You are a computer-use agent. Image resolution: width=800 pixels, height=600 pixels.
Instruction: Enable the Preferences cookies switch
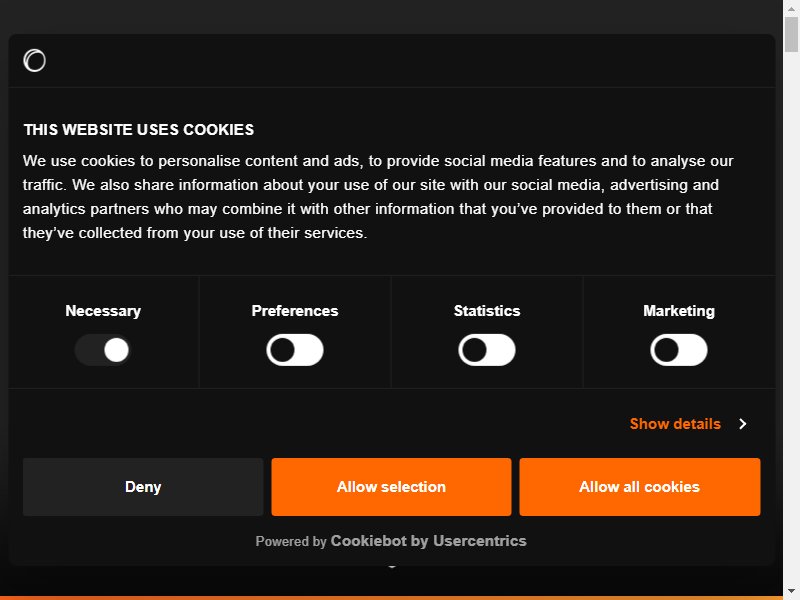[295, 350]
